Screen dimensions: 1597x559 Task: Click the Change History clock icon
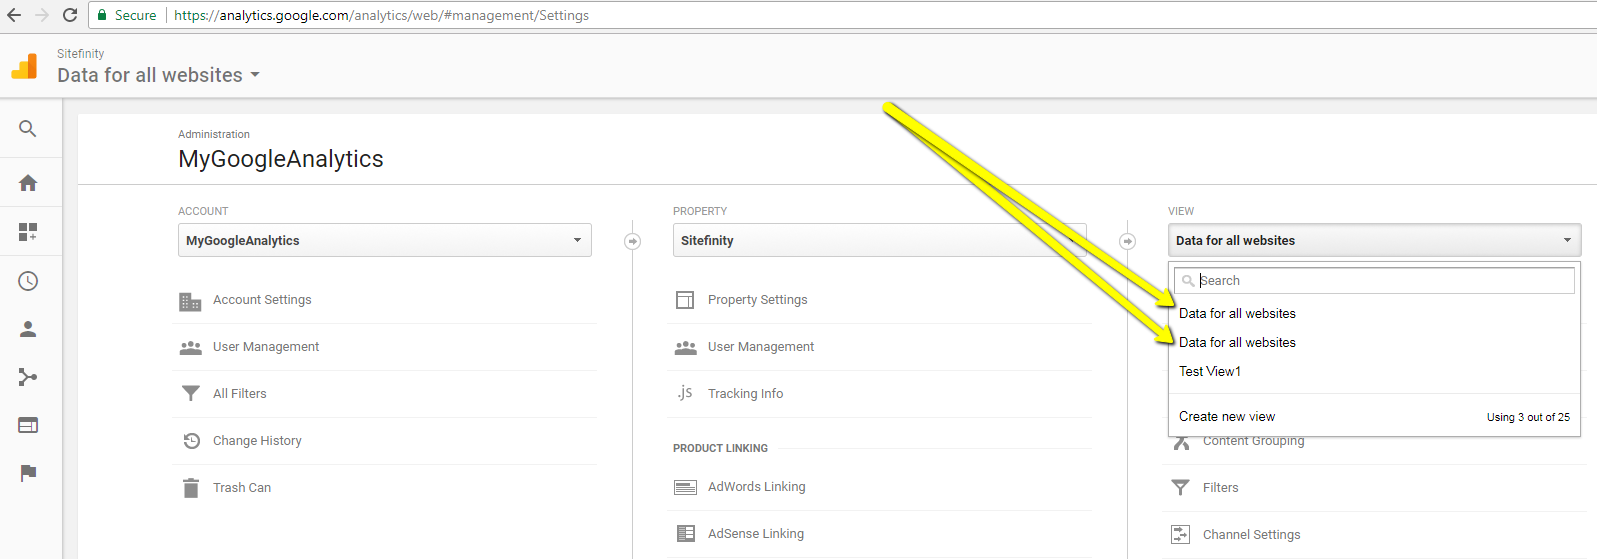click(191, 441)
